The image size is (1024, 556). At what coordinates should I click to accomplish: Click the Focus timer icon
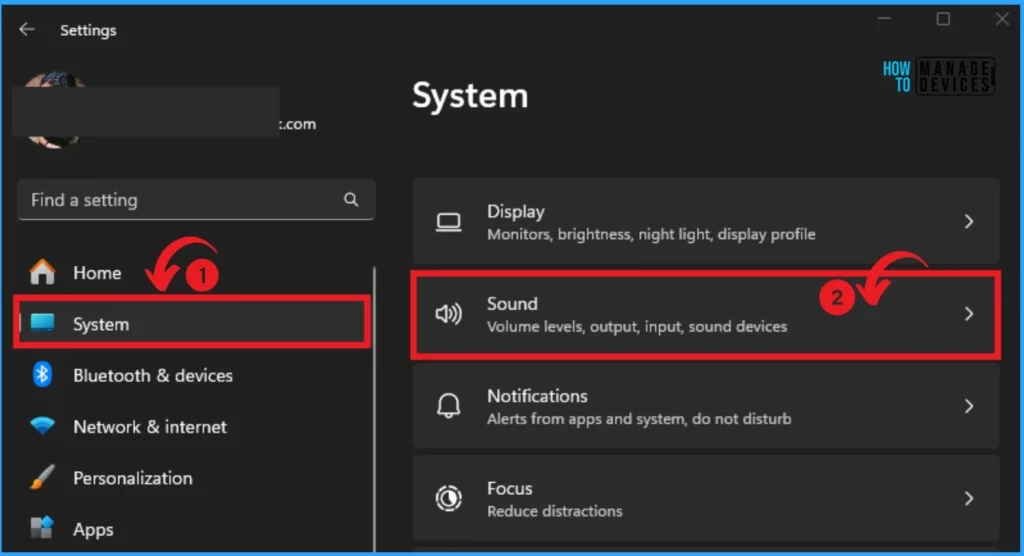click(x=449, y=499)
